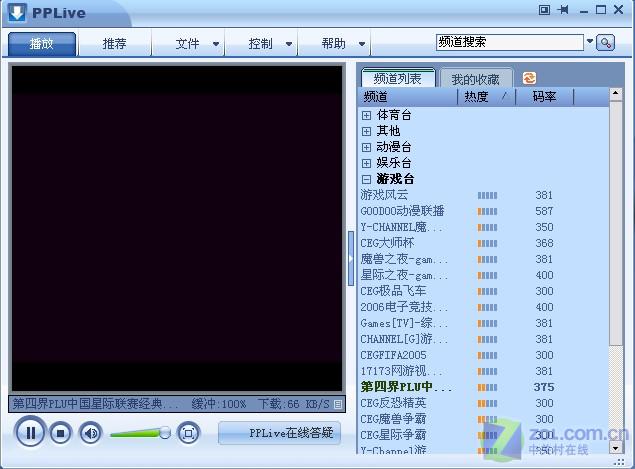Select the 推荐 tab
Viewport: 635px width, 469px height.
pos(115,44)
